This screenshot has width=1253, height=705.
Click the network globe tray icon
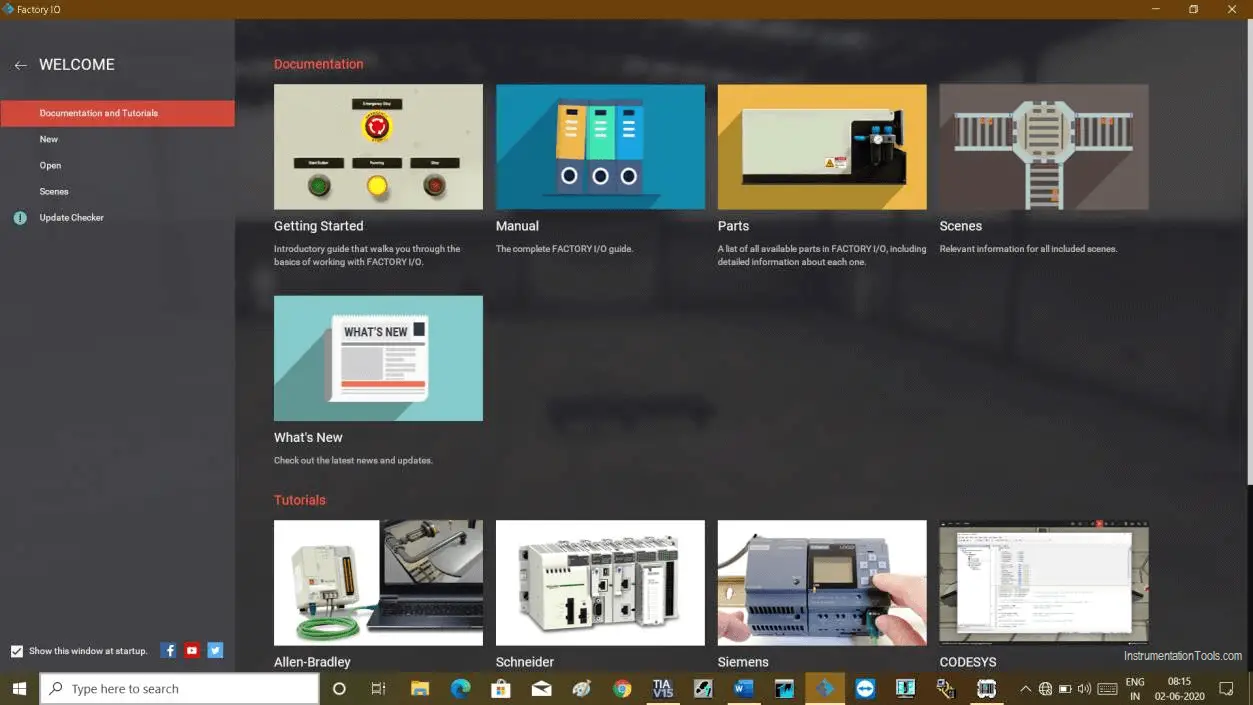tap(1045, 689)
